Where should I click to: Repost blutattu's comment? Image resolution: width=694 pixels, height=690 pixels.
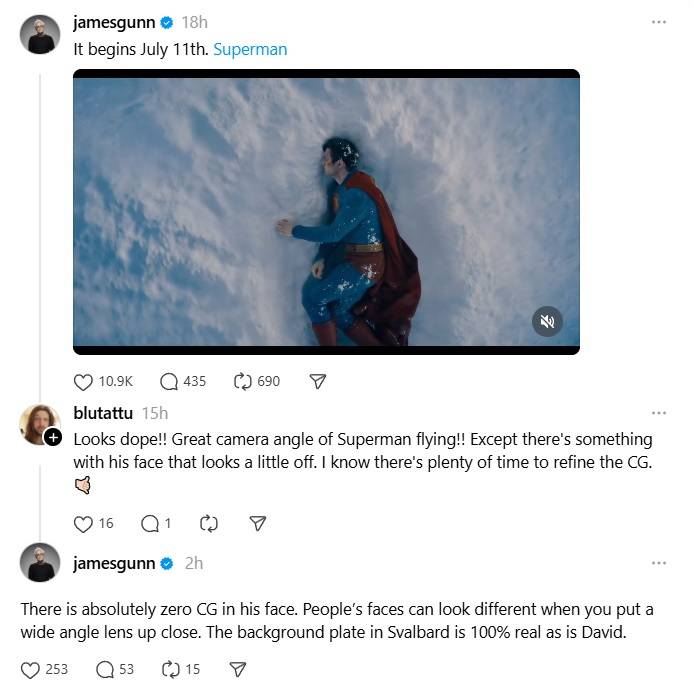click(209, 523)
